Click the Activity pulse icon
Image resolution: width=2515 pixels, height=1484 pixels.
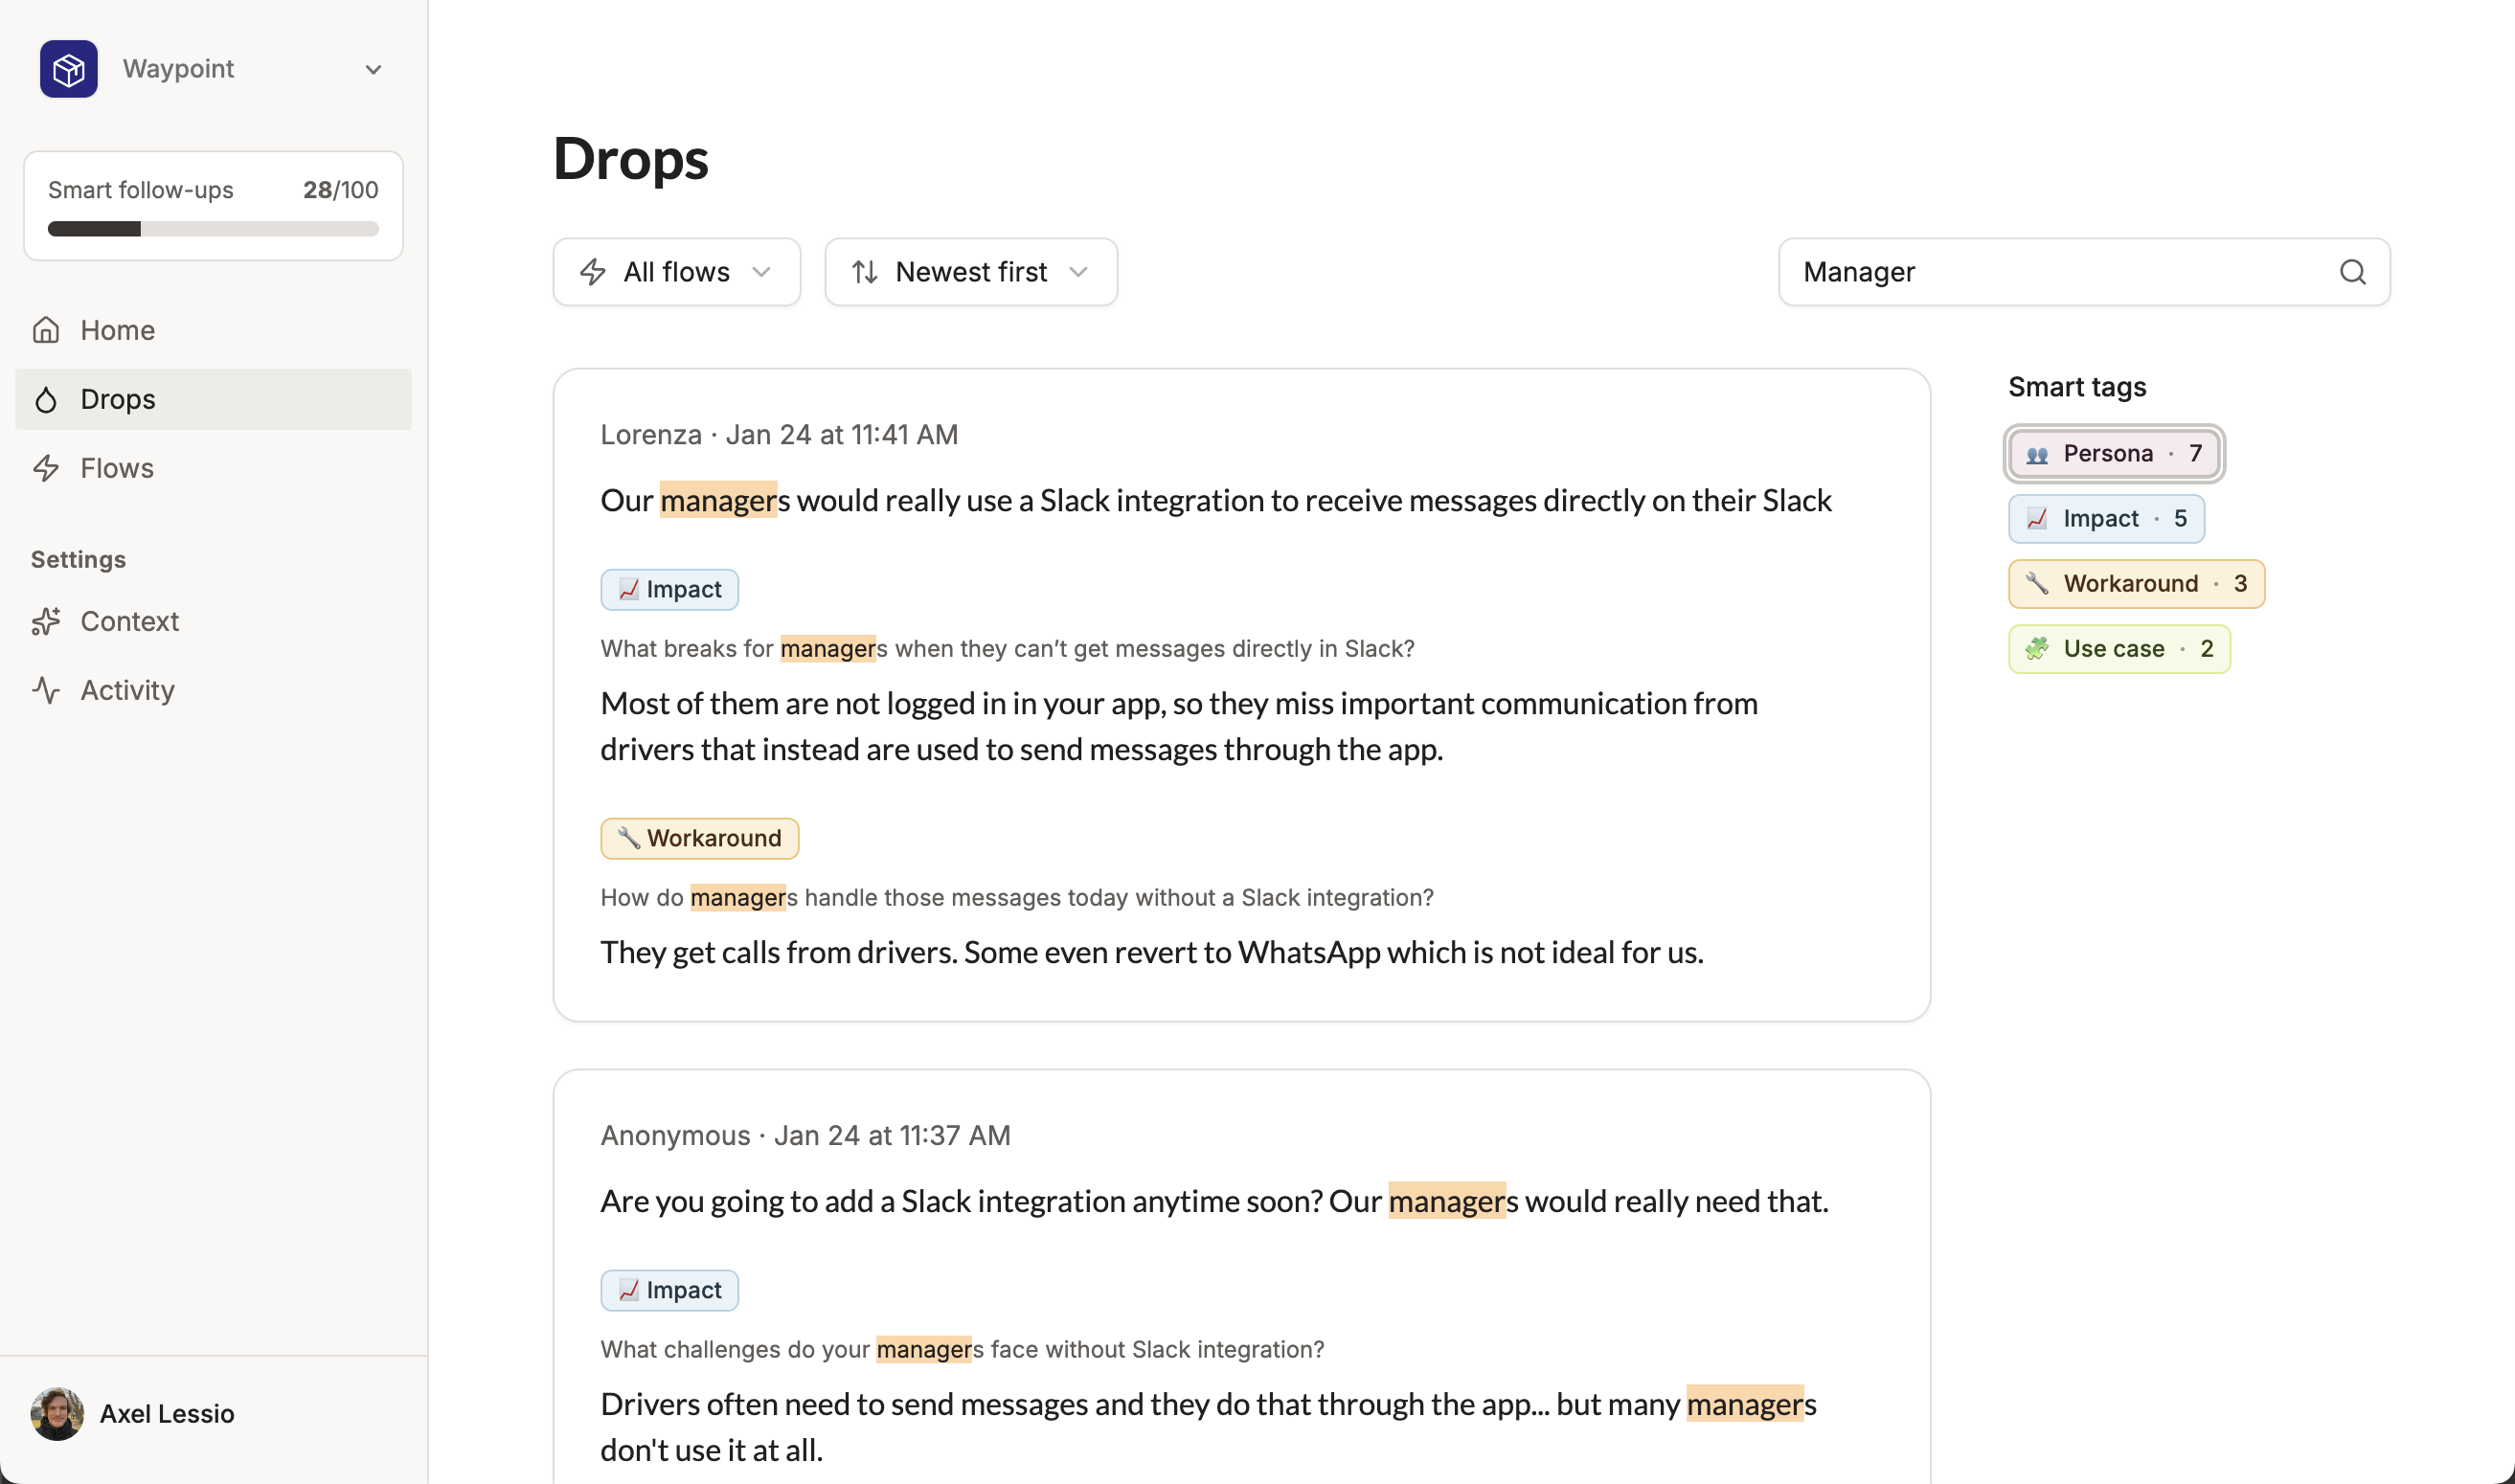tap(46, 690)
